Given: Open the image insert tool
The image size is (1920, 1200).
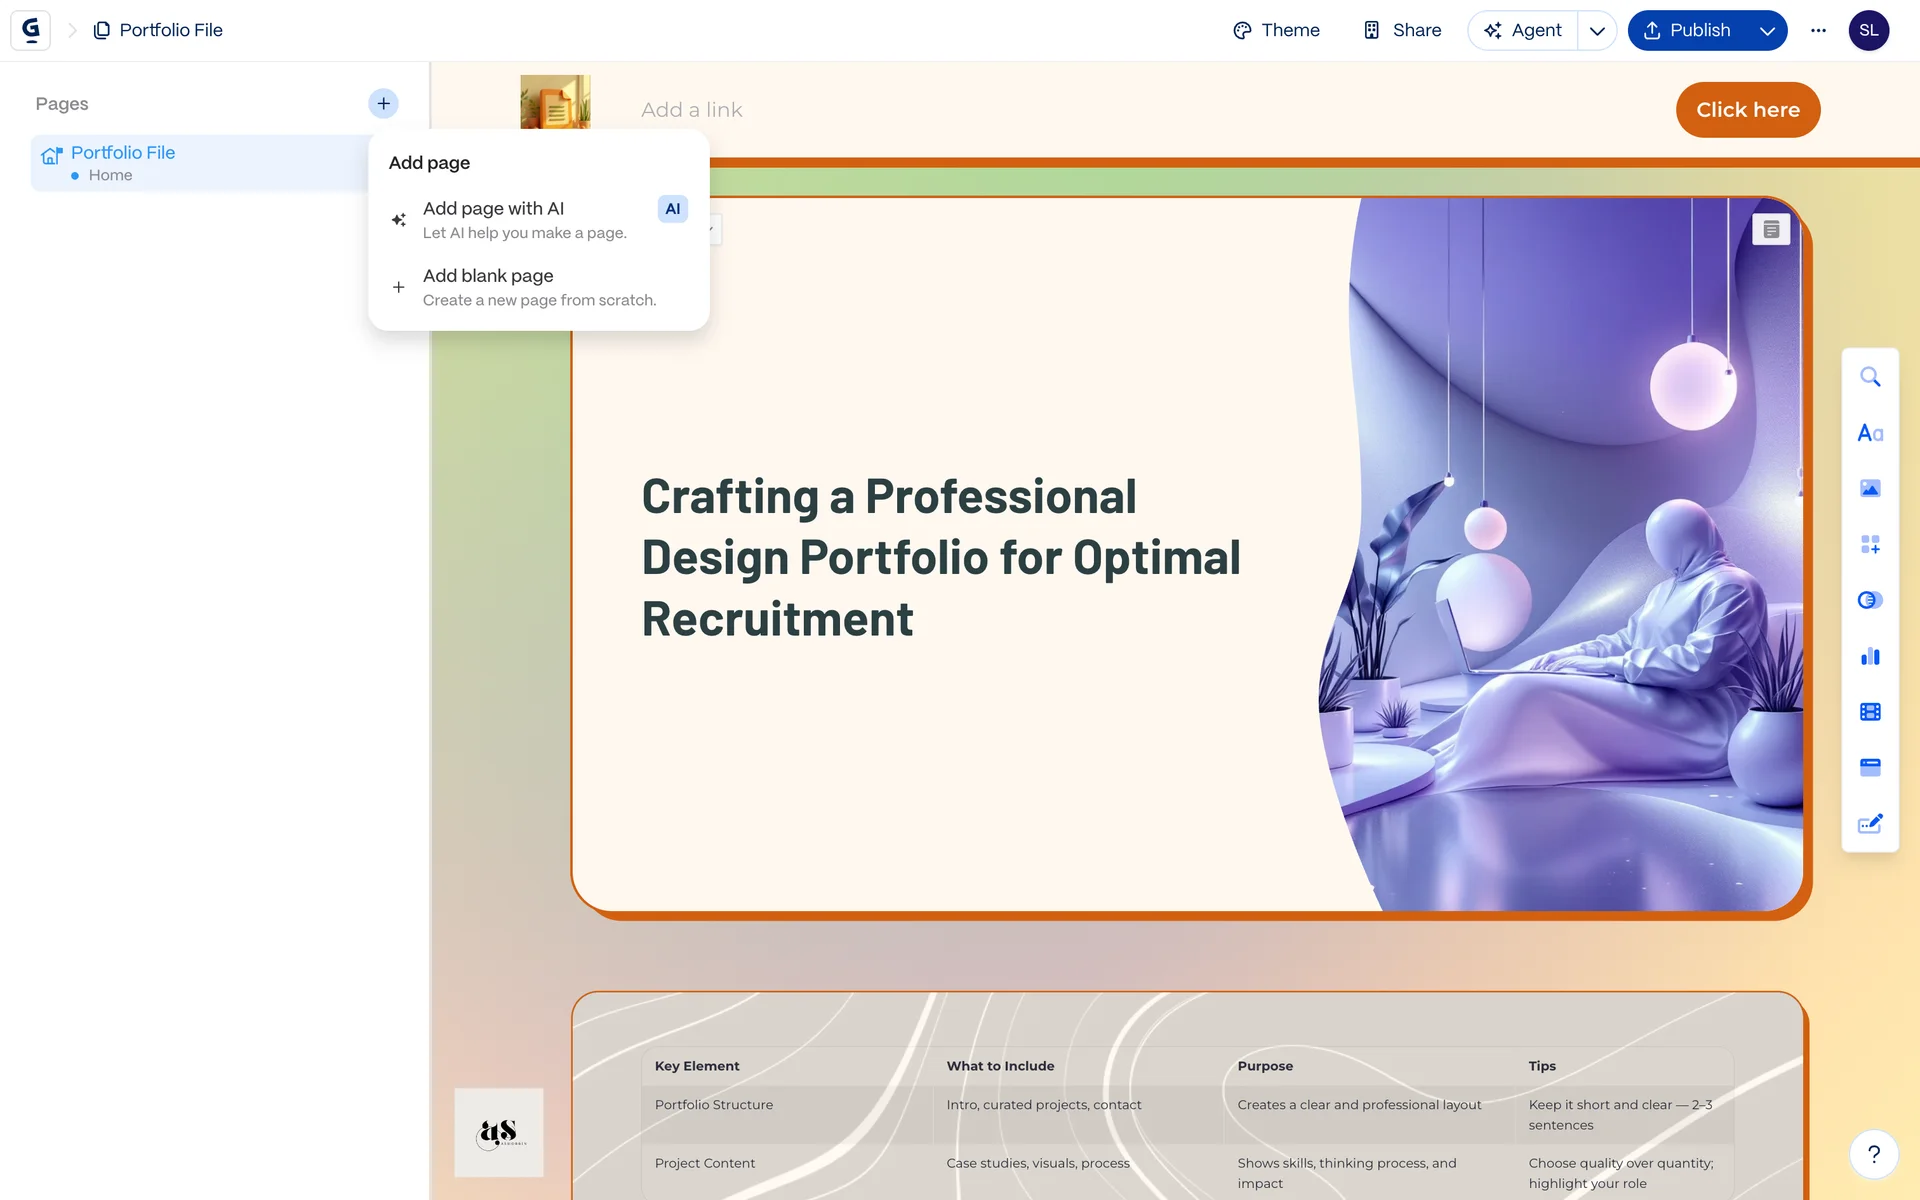Looking at the screenshot, I should click(1870, 489).
